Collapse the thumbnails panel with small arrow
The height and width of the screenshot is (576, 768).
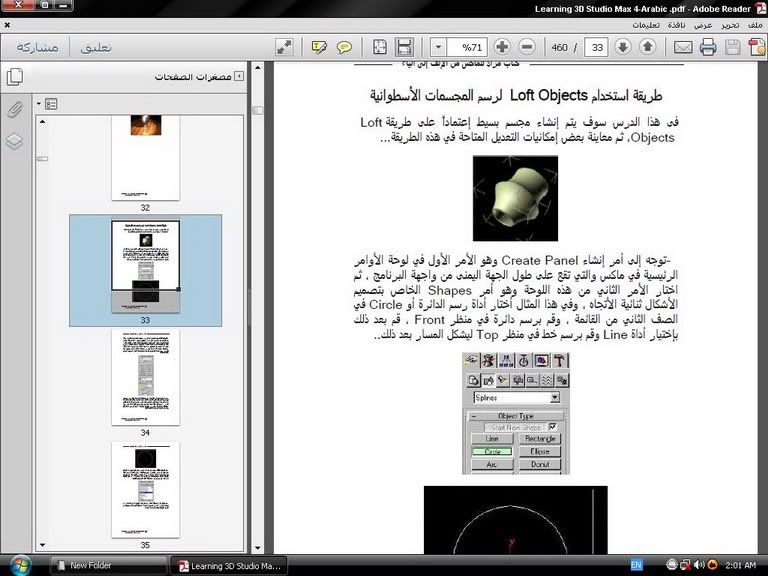click(239, 76)
